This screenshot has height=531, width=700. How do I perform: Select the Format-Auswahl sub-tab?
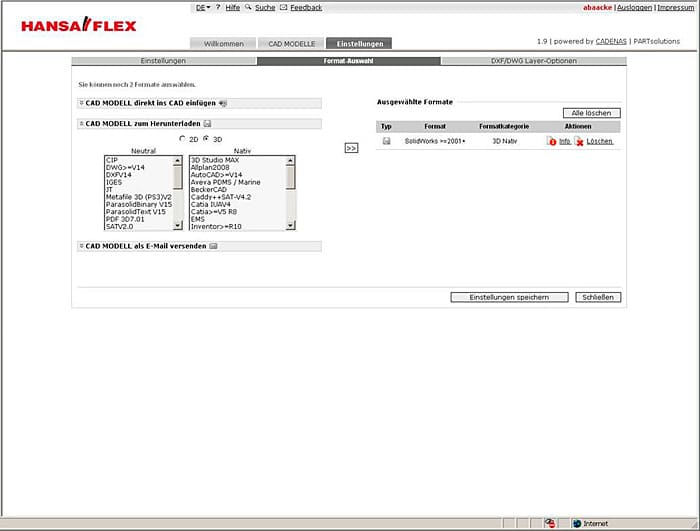(x=349, y=61)
